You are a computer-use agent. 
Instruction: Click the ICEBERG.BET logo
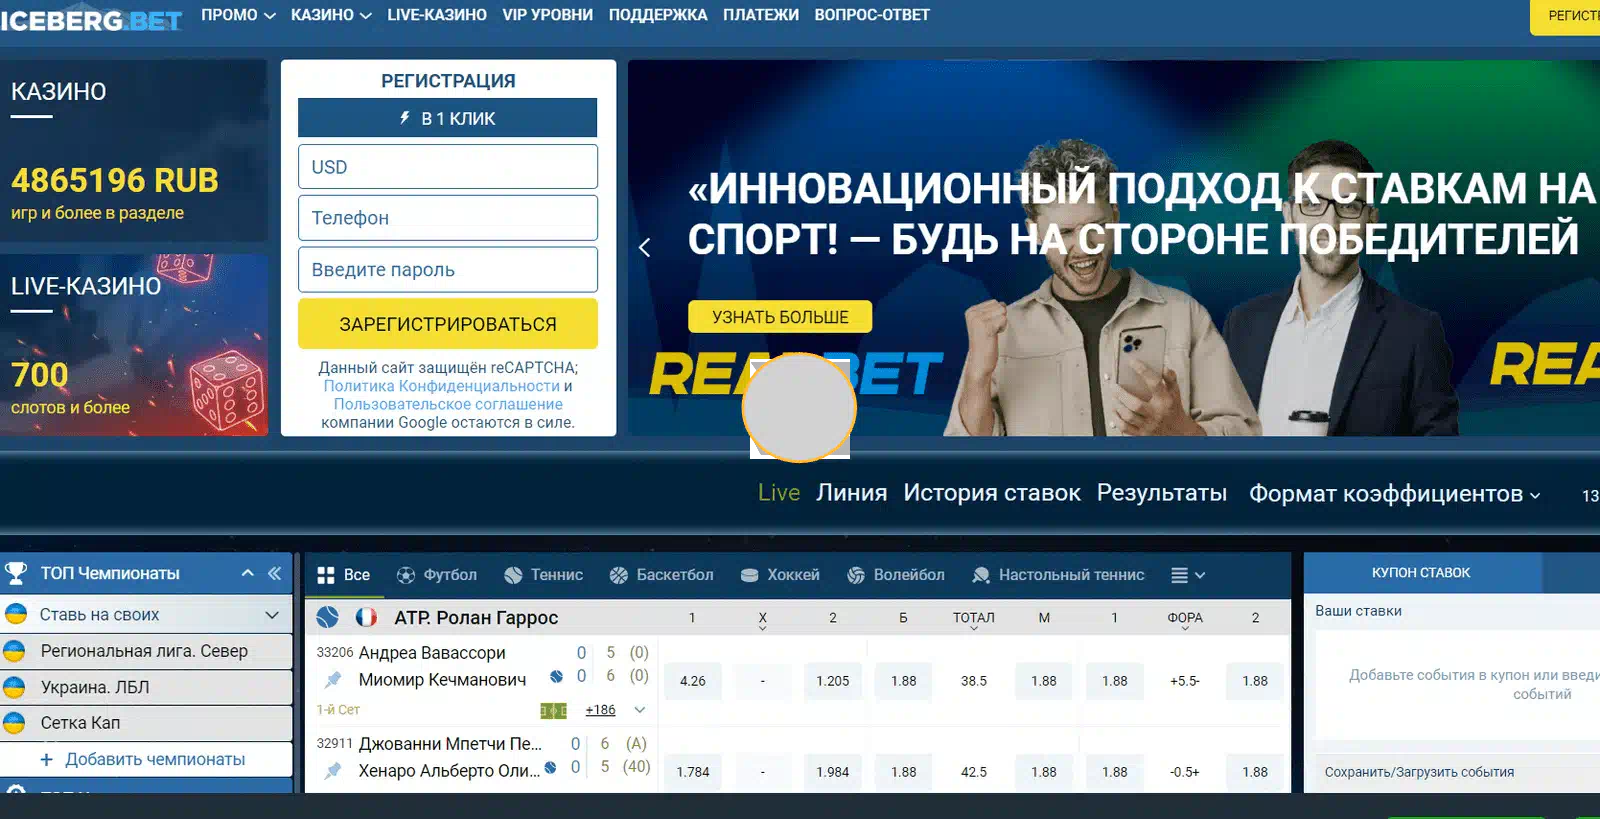[x=91, y=20]
